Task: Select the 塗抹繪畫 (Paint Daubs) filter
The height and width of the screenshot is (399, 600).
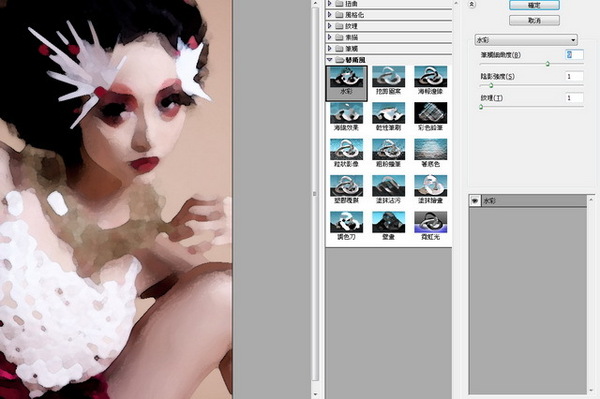Action: pos(430,189)
